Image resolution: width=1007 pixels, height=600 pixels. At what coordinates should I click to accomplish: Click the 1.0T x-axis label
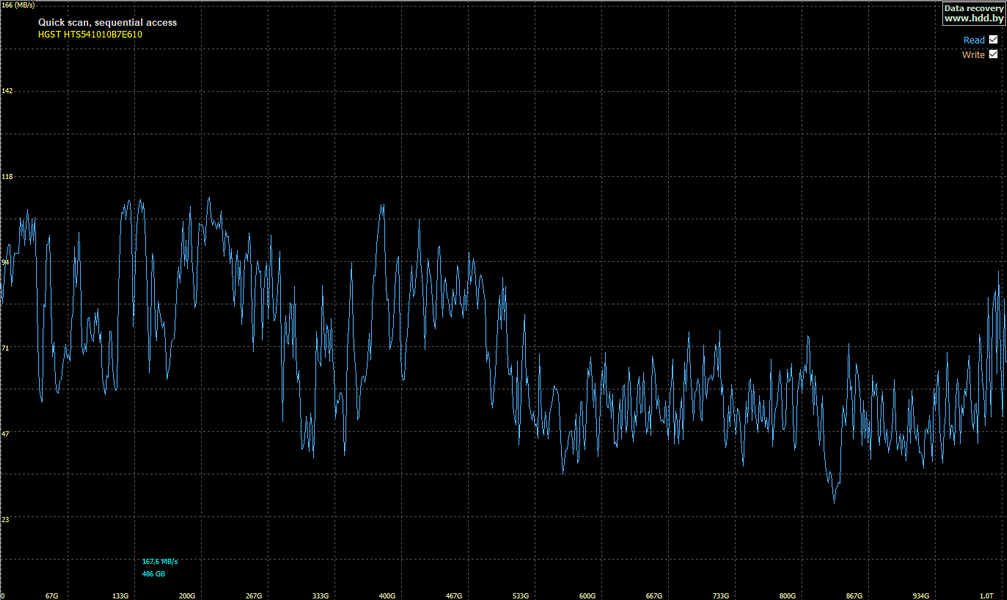[x=986, y=596]
